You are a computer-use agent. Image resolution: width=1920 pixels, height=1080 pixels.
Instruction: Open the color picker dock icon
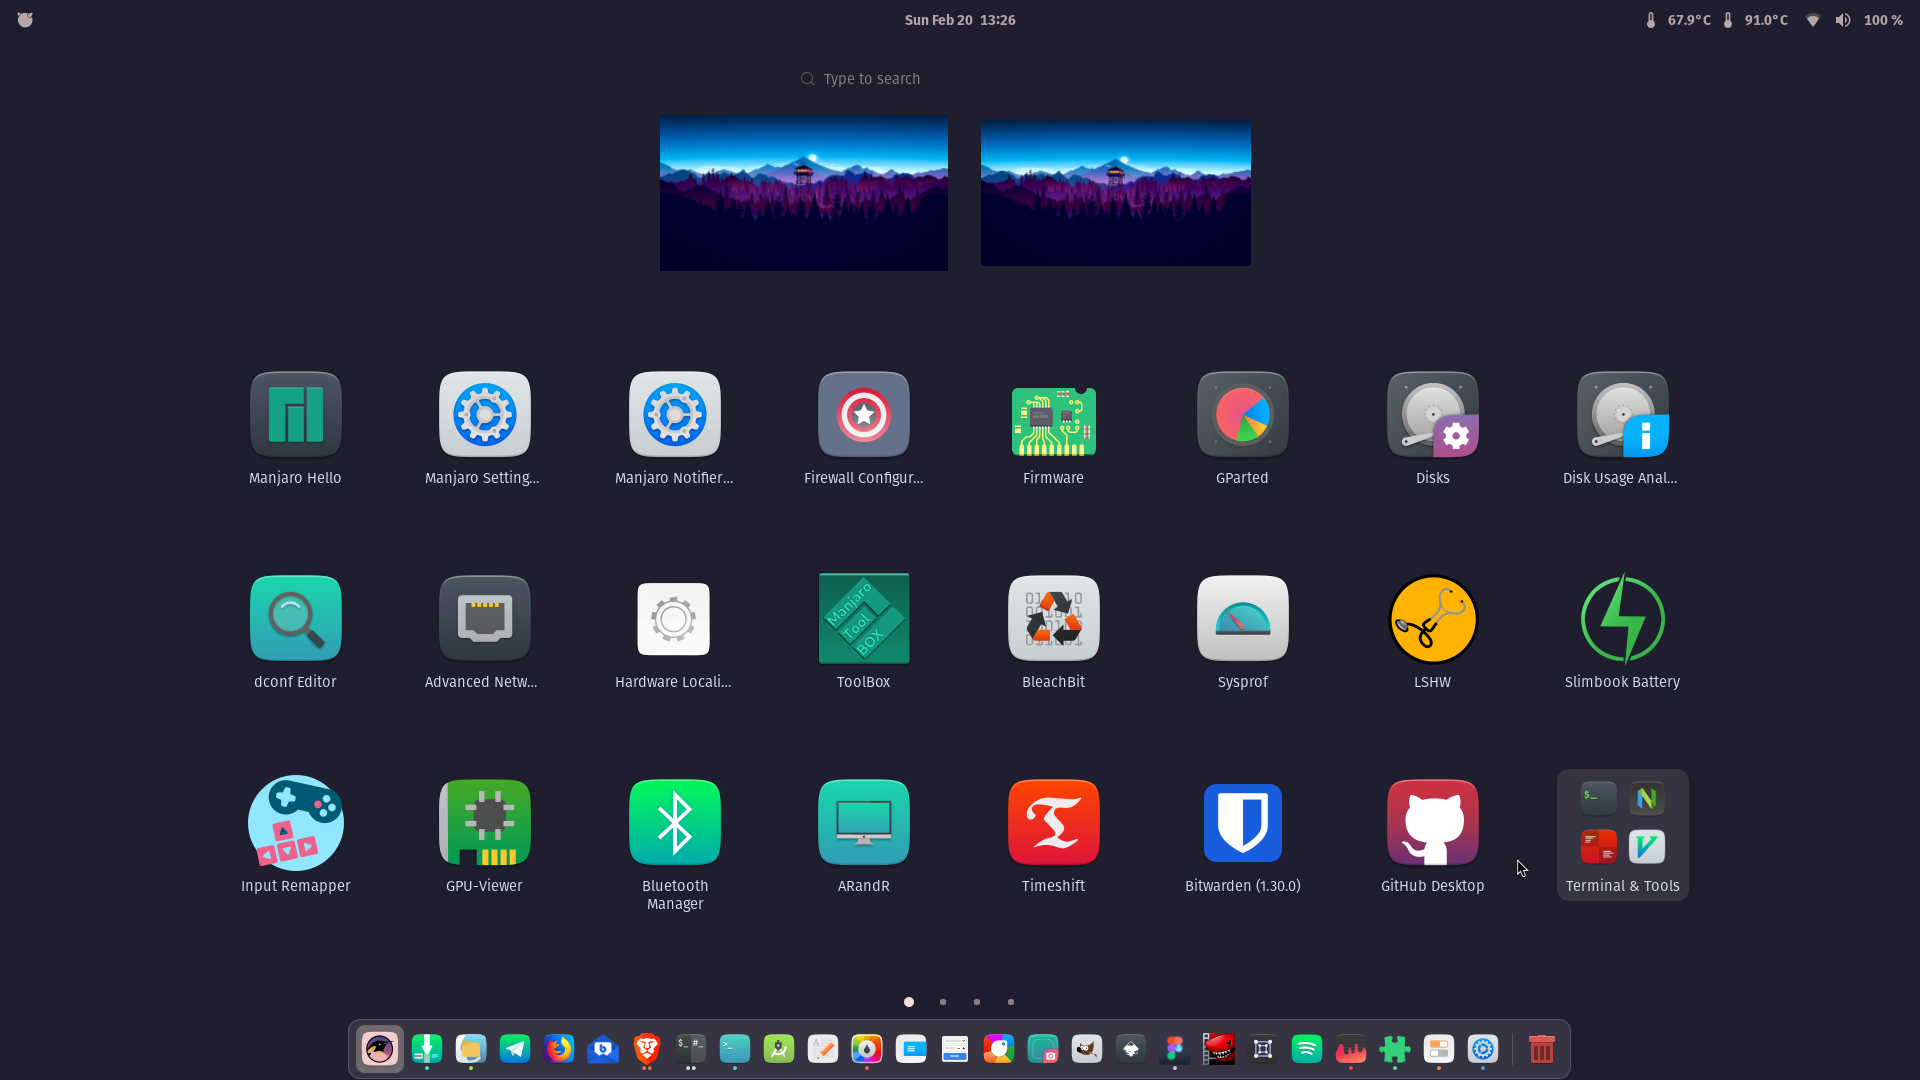click(867, 1049)
